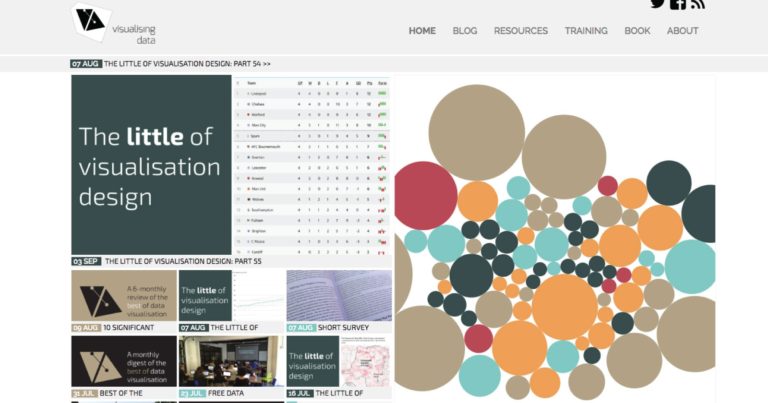Go to the HOME menu item
Image resolution: width=768 pixels, height=403 pixels.
422,31
